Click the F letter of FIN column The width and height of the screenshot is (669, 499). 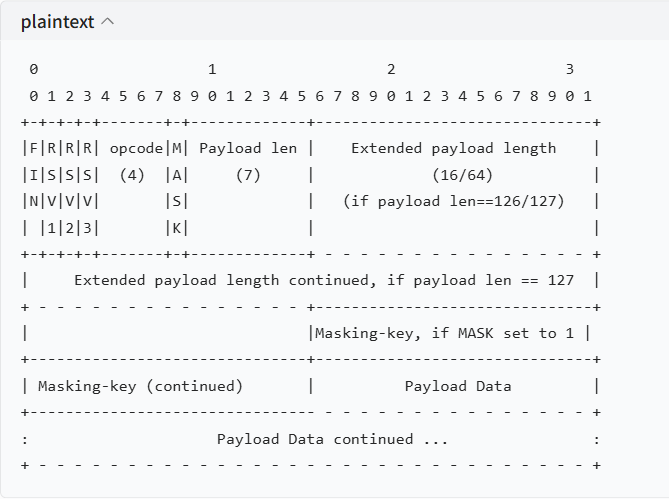(34, 148)
